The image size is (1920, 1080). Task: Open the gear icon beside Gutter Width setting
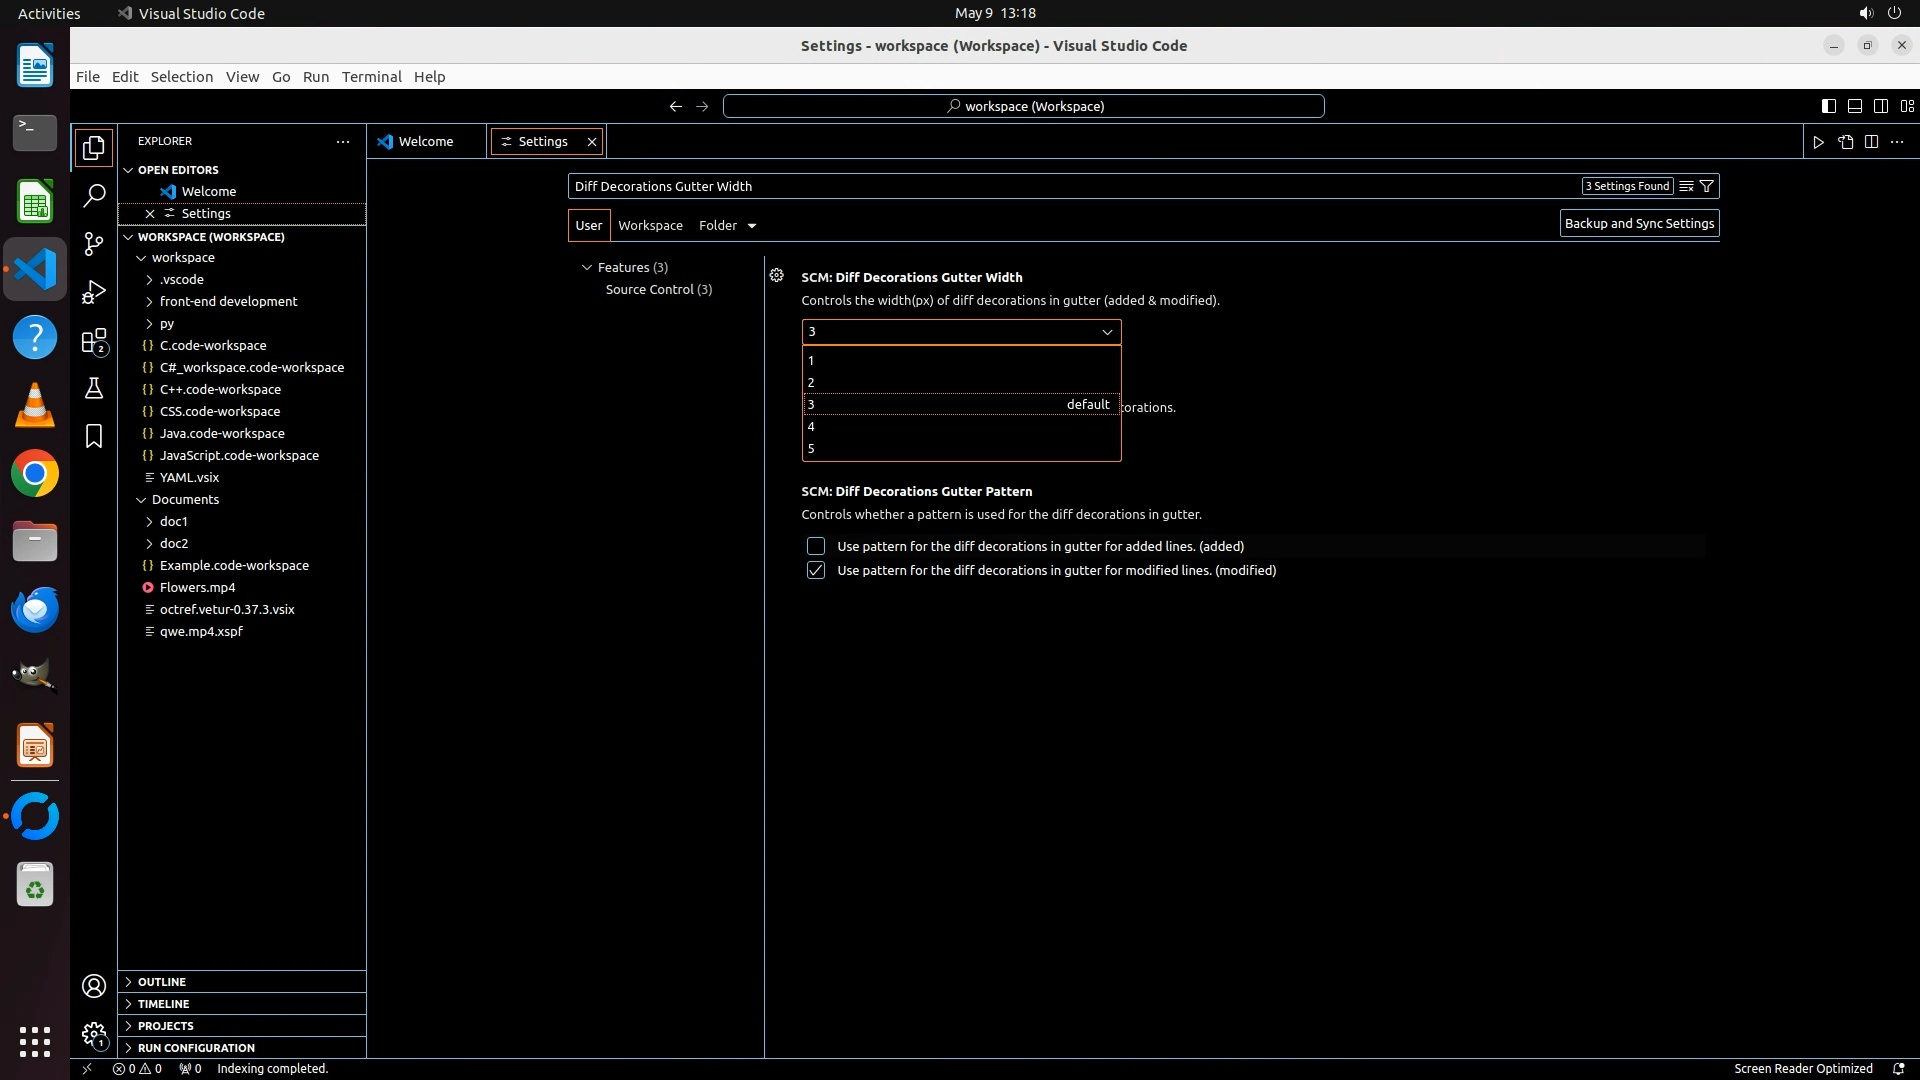pyautogui.click(x=777, y=276)
